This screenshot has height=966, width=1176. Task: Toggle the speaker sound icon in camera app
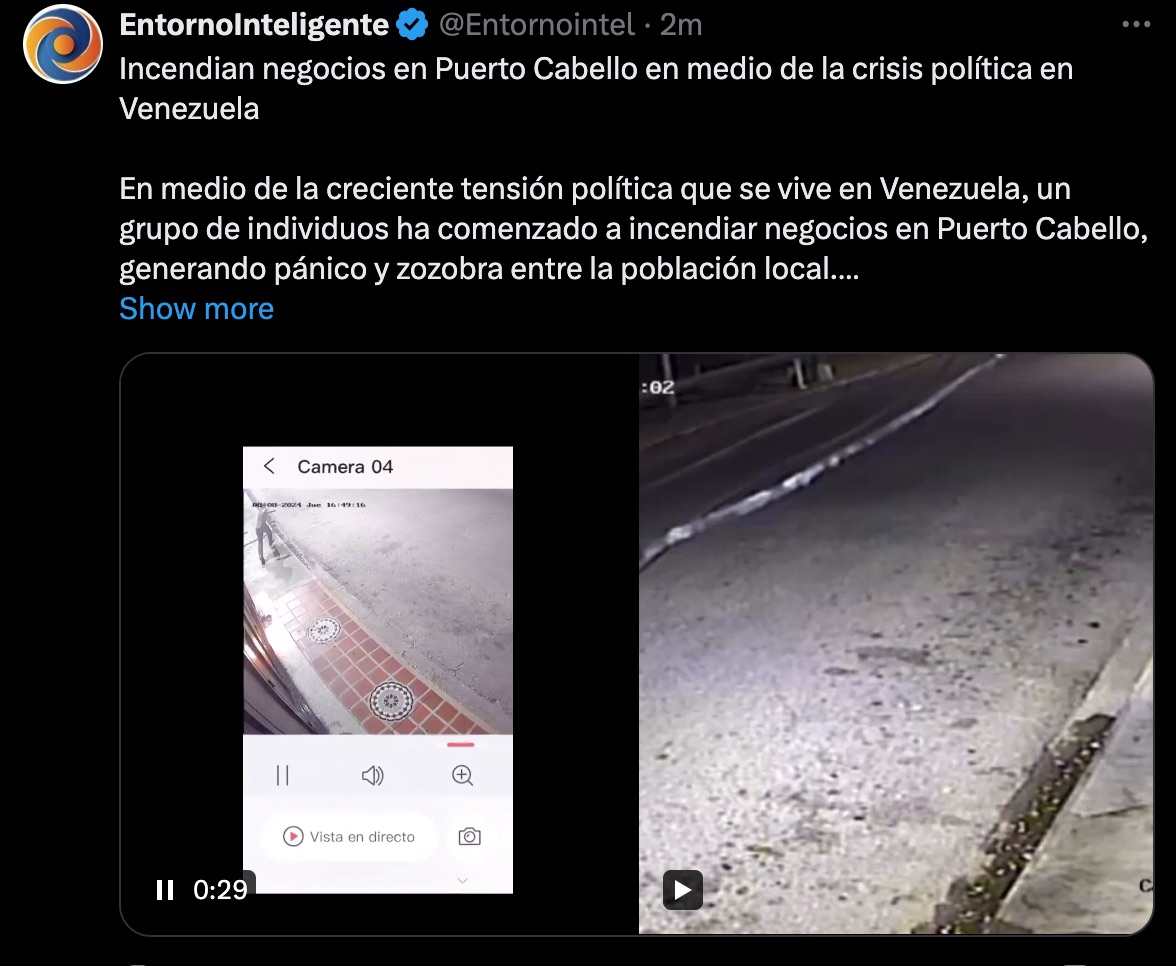372,775
